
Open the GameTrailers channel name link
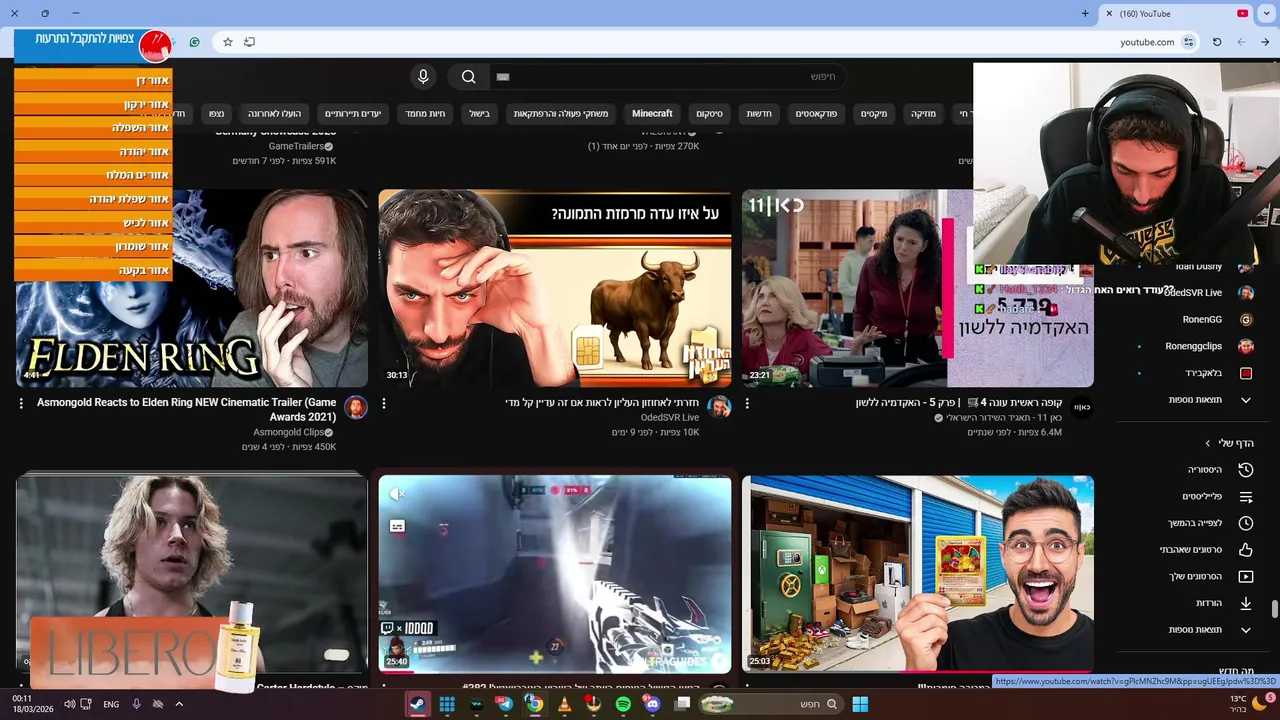pos(296,146)
